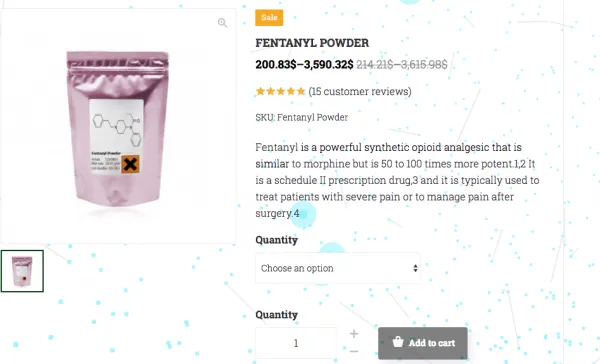Click the SKU text line
Image resolution: width=600 pixels, height=364 pixels.
302,117
